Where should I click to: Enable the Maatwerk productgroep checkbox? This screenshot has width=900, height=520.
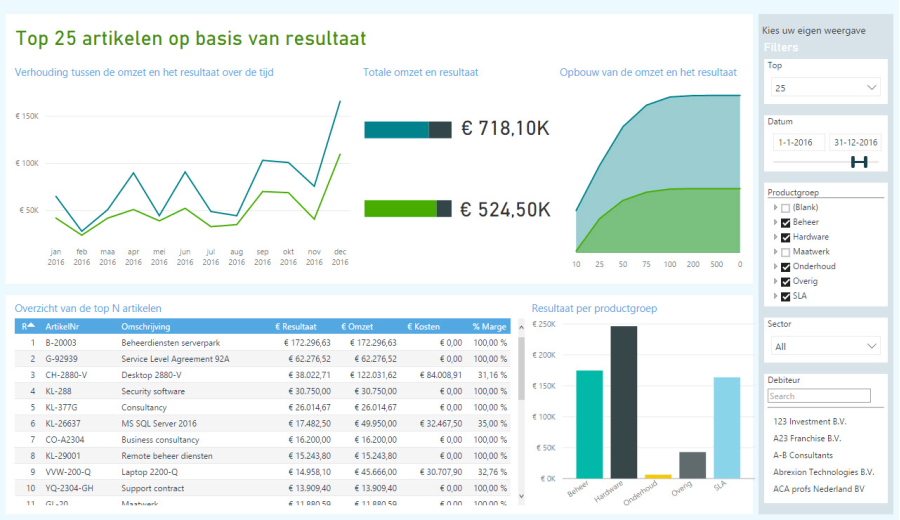pyautogui.click(x=785, y=252)
